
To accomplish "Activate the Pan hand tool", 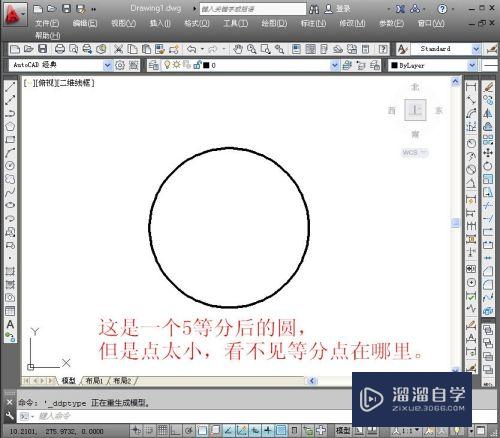I will (237, 49).
